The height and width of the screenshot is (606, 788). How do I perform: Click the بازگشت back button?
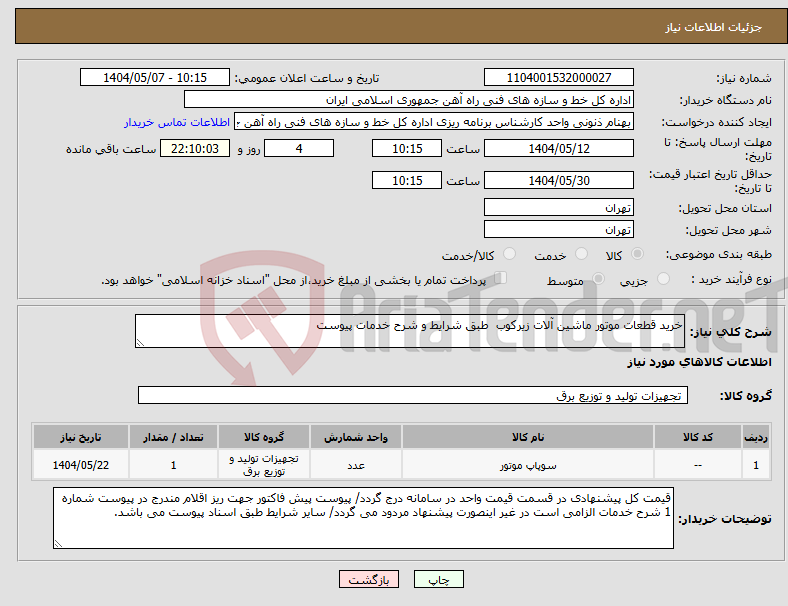368,579
